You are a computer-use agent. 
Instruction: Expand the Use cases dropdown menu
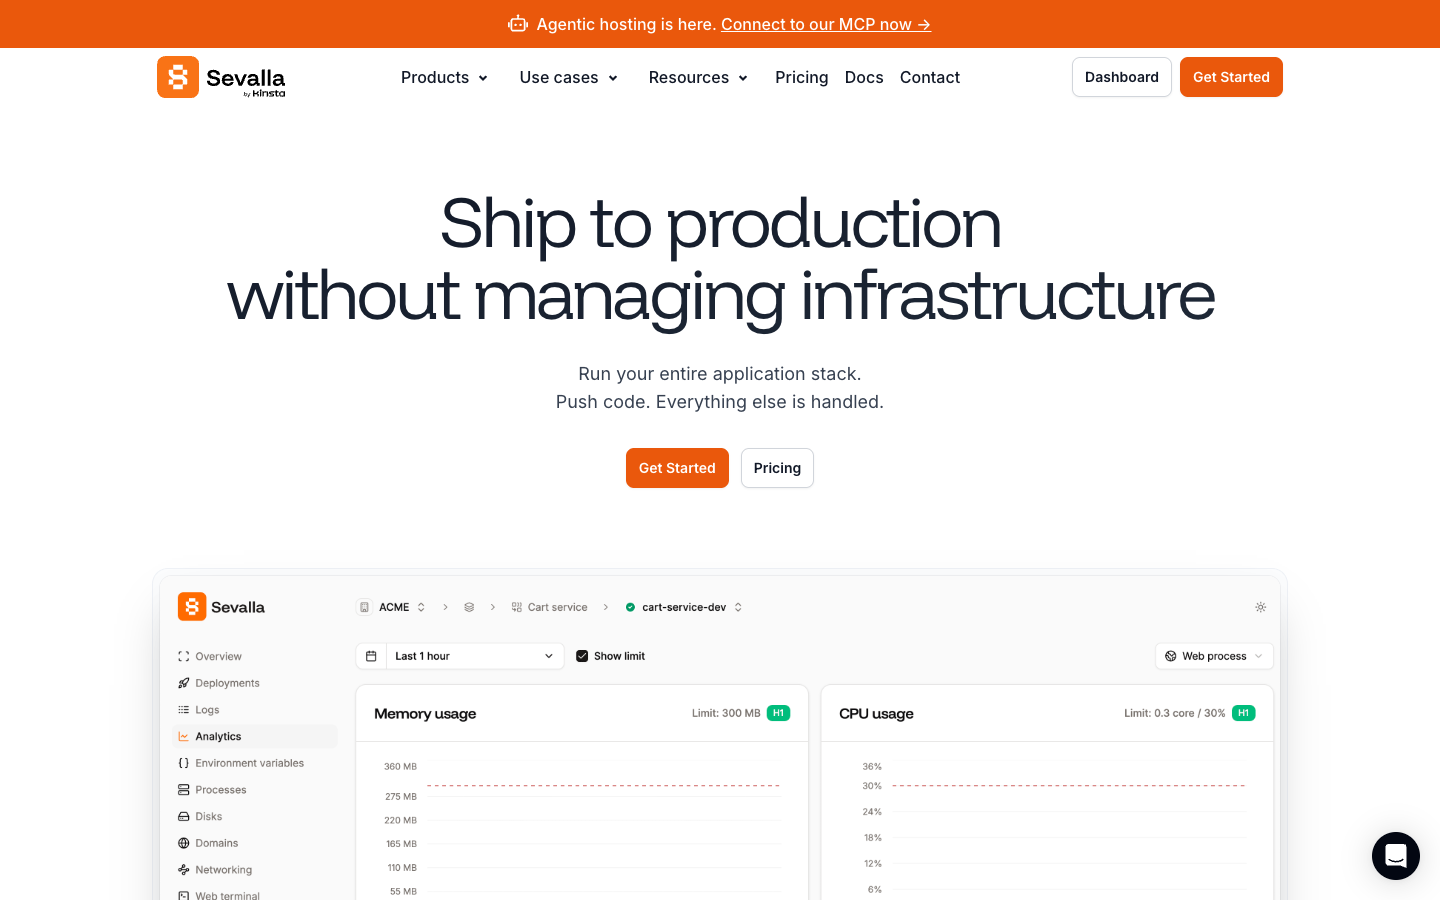[x=568, y=77]
